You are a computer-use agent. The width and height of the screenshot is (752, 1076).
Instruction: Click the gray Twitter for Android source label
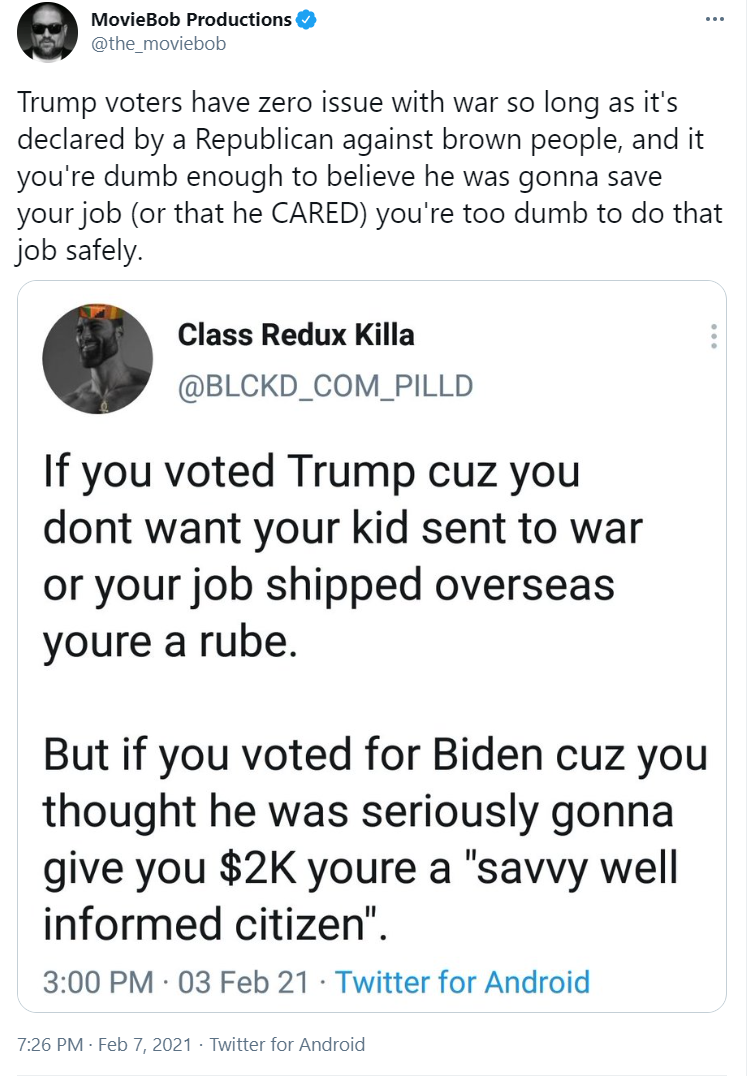click(287, 1044)
